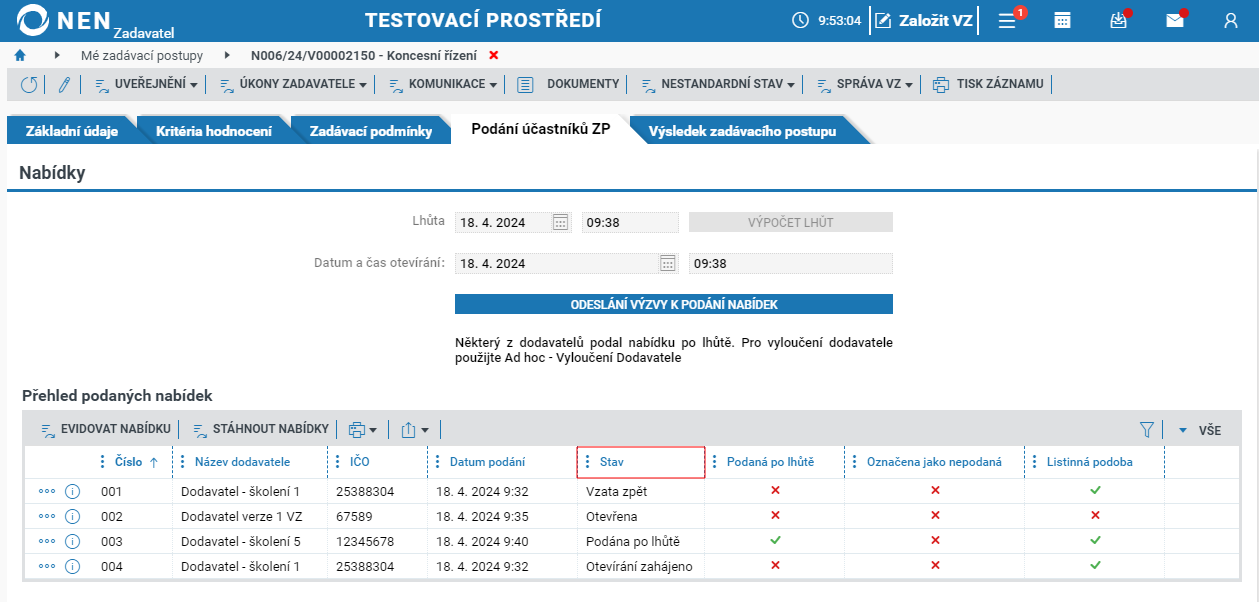Open Listinná podoba column menu dots
The image size is (1259, 602).
(1034, 462)
